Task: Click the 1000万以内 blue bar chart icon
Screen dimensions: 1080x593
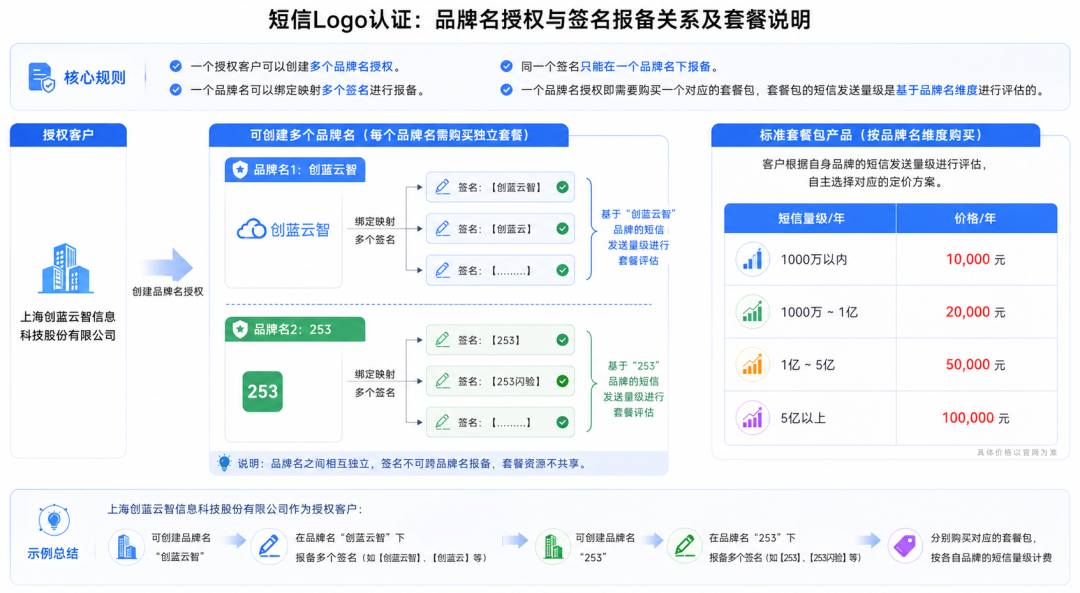Action: pos(753,259)
